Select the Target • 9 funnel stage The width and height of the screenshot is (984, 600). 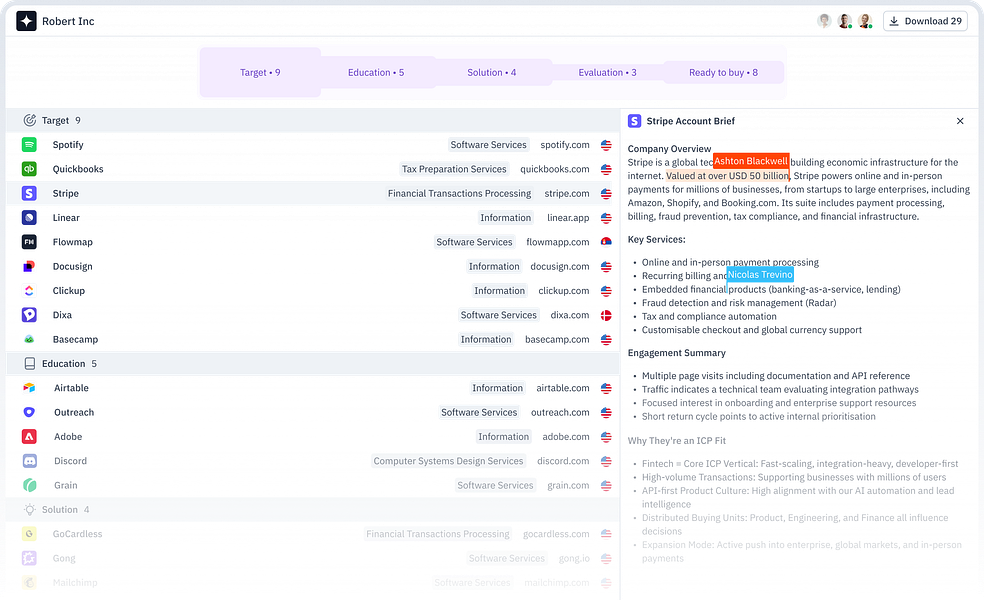(x=260, y=73)
